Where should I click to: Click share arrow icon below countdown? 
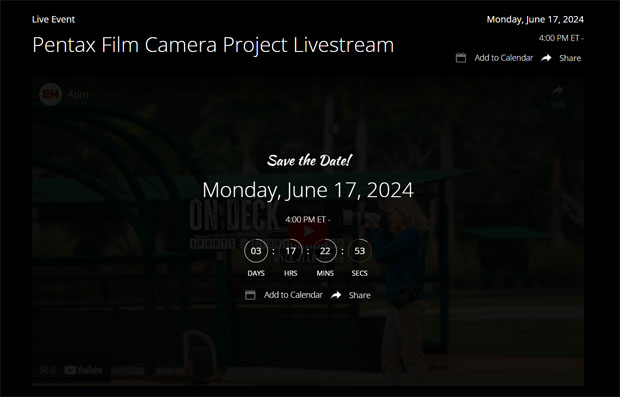click(x=336, y=295)
